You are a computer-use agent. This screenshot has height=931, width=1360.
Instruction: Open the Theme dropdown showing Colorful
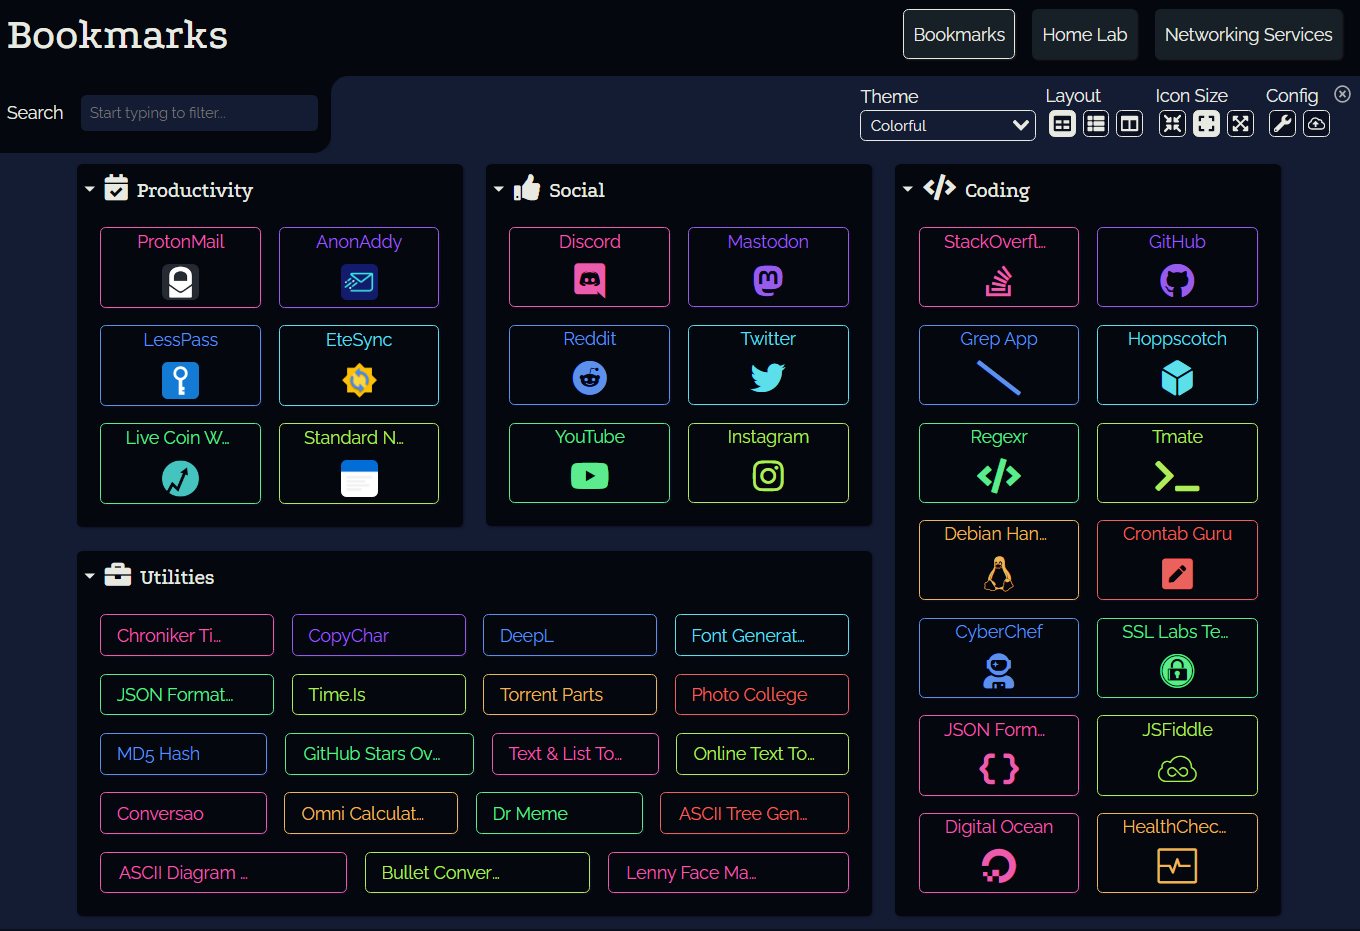(947, 125)
